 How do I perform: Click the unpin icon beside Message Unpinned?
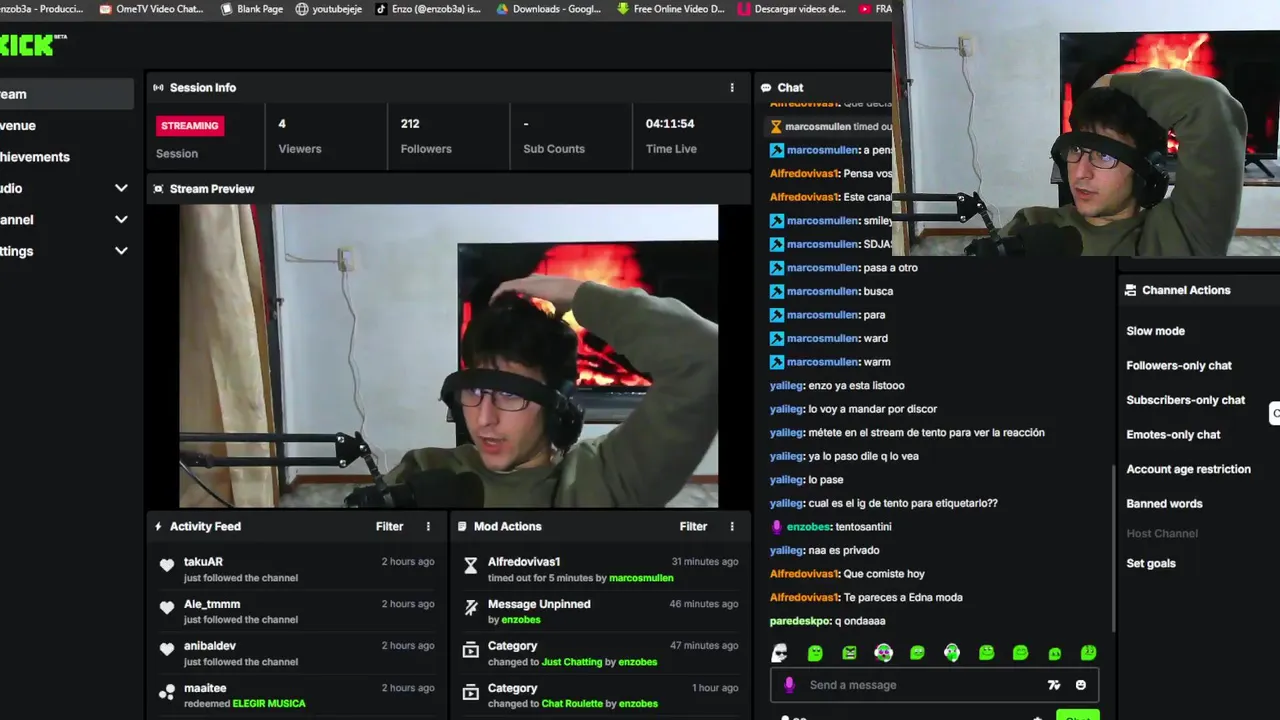click(470, 607)
